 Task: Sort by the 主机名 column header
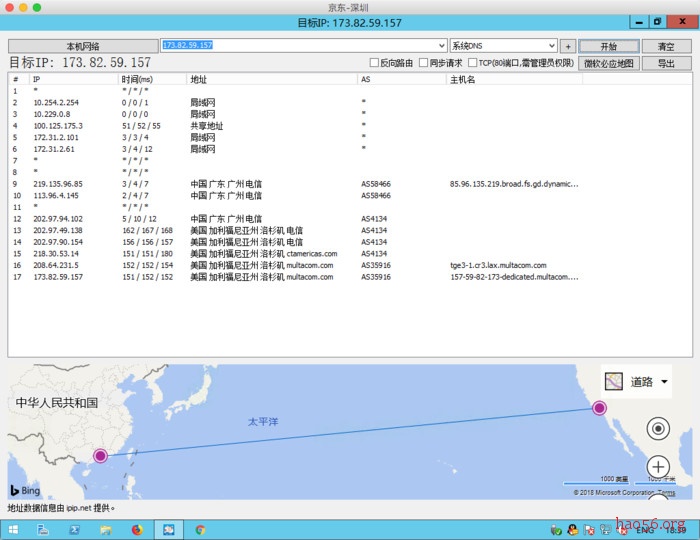(514, 79)
